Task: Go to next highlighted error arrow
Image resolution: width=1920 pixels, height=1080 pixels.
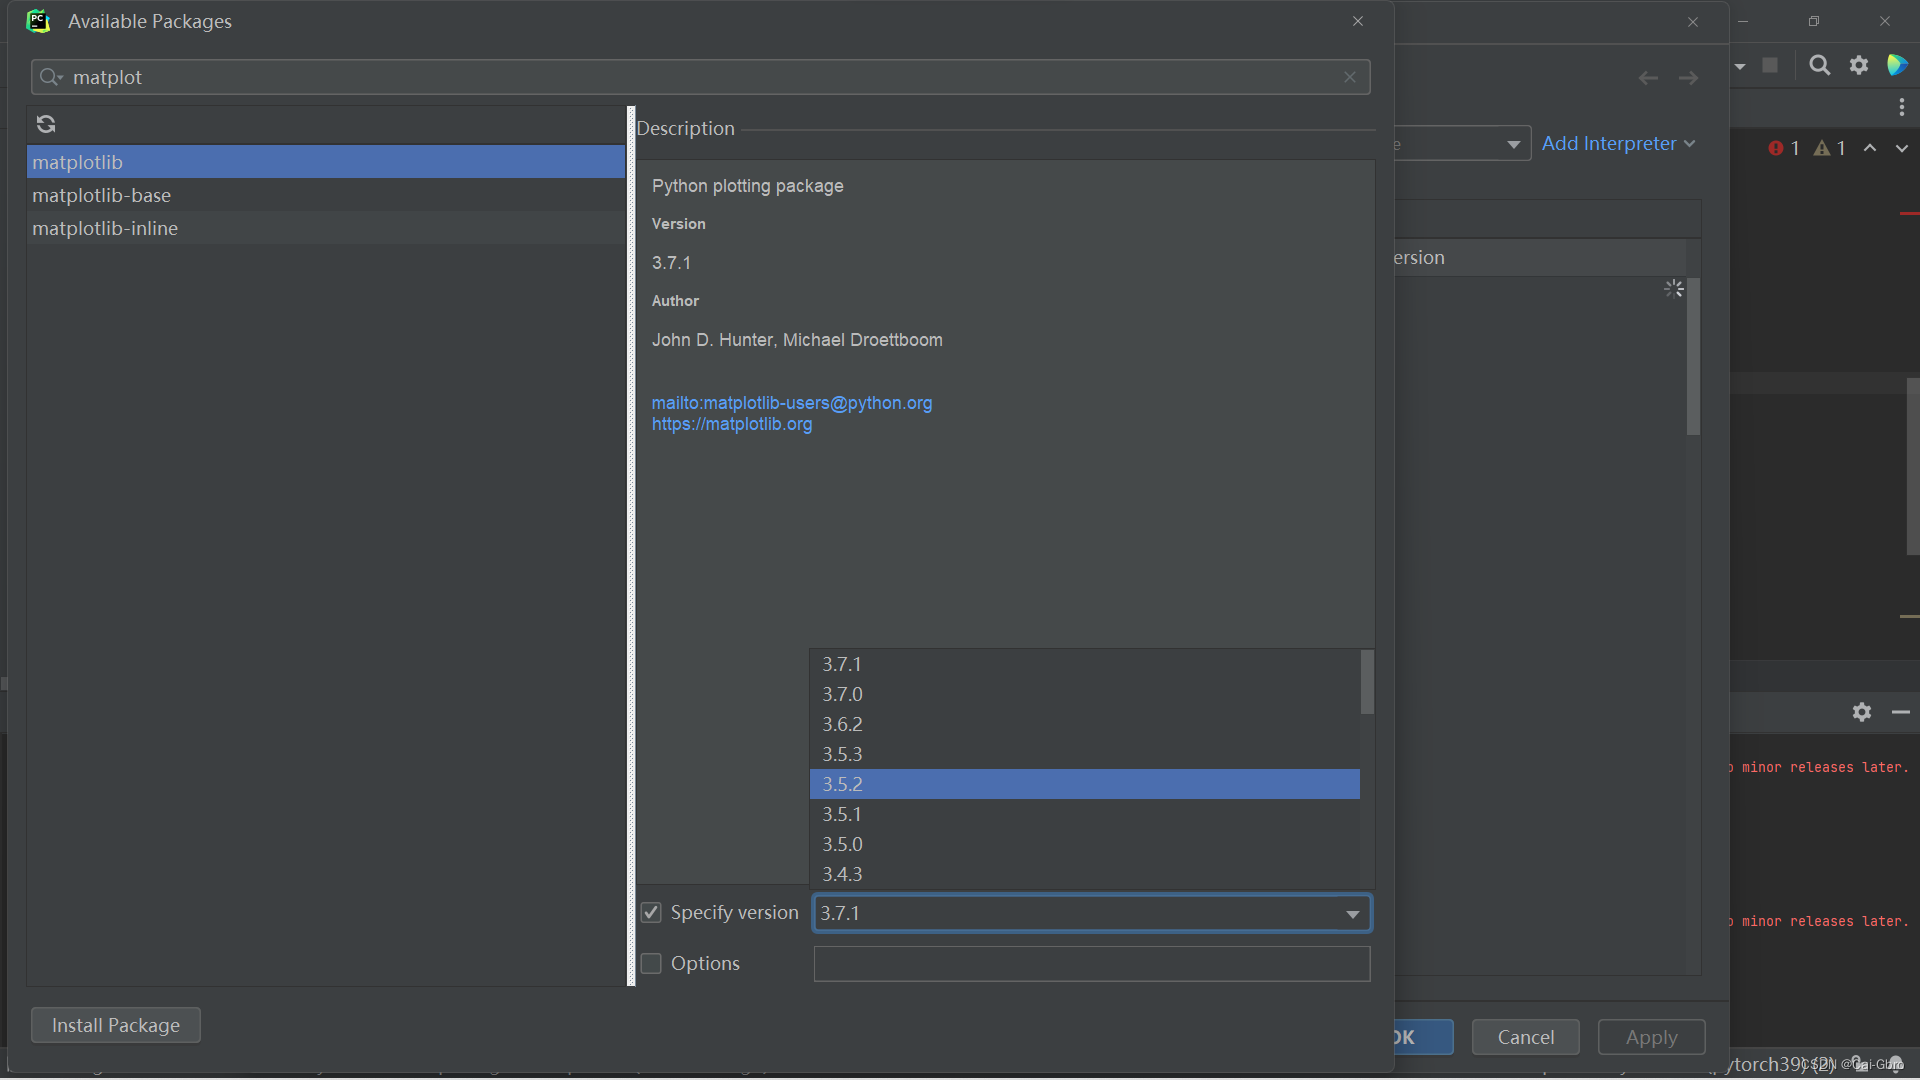Action: pyautogui.click(x=1902, y=148)
